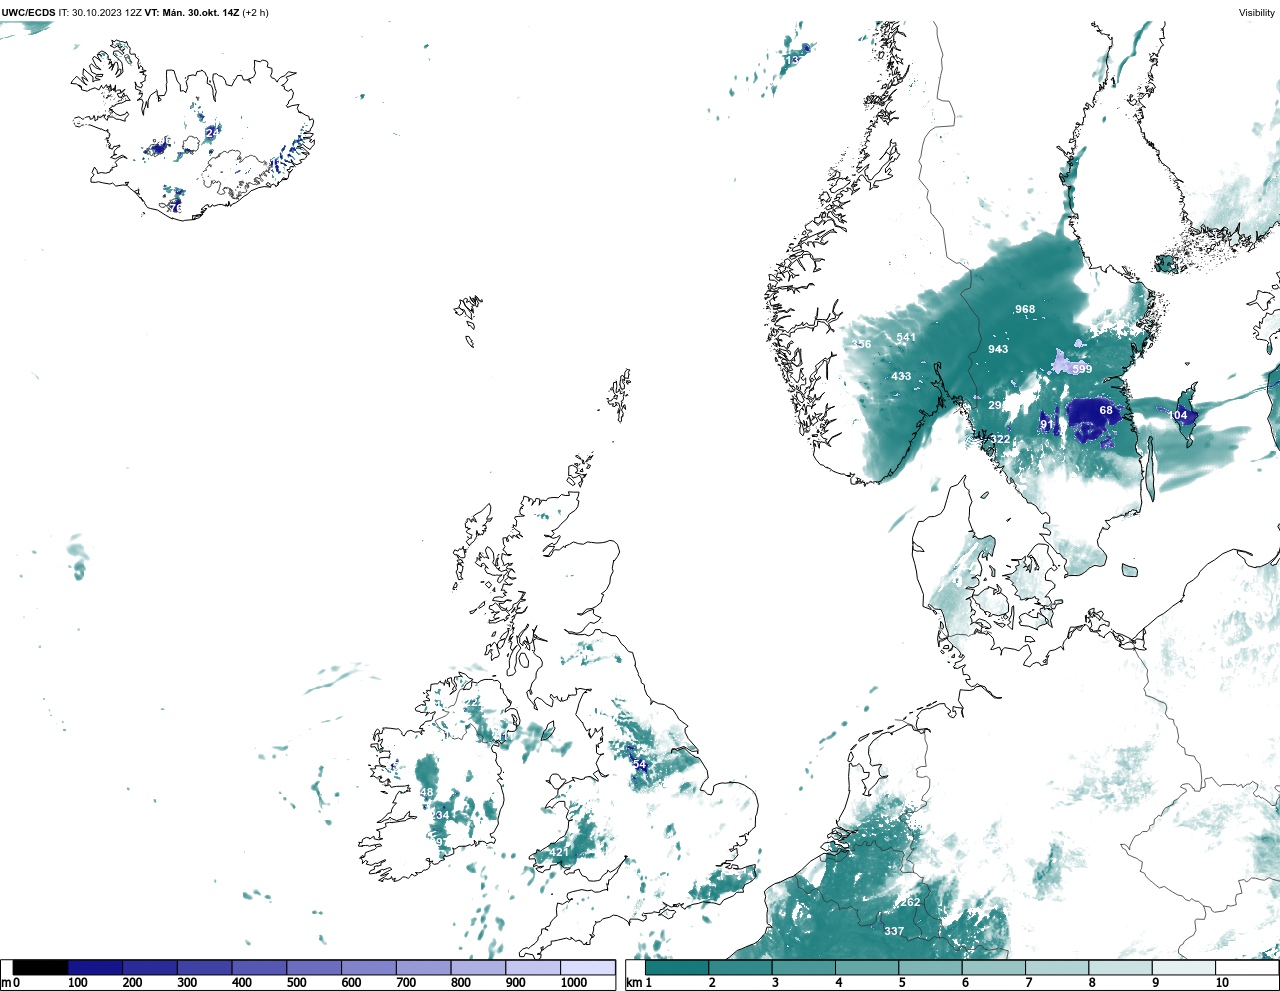The height and width of the screenshot is (991, 1280).
Task: Click the '1000' label on the metre scale
Action: [x=573, y=983]
